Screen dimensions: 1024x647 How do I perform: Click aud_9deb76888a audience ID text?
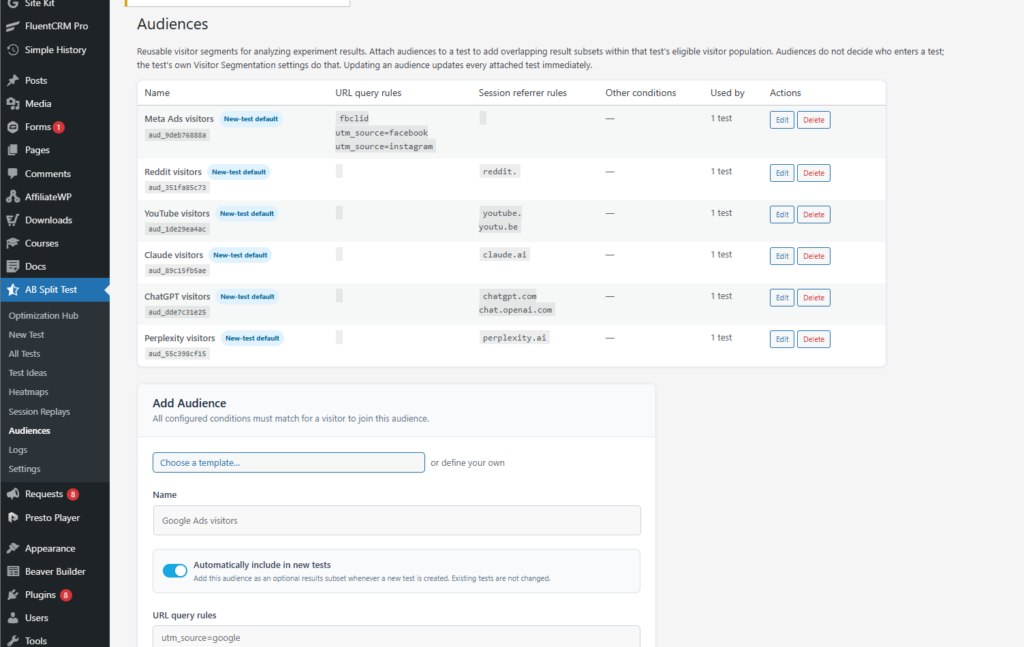tap(177, 135)
